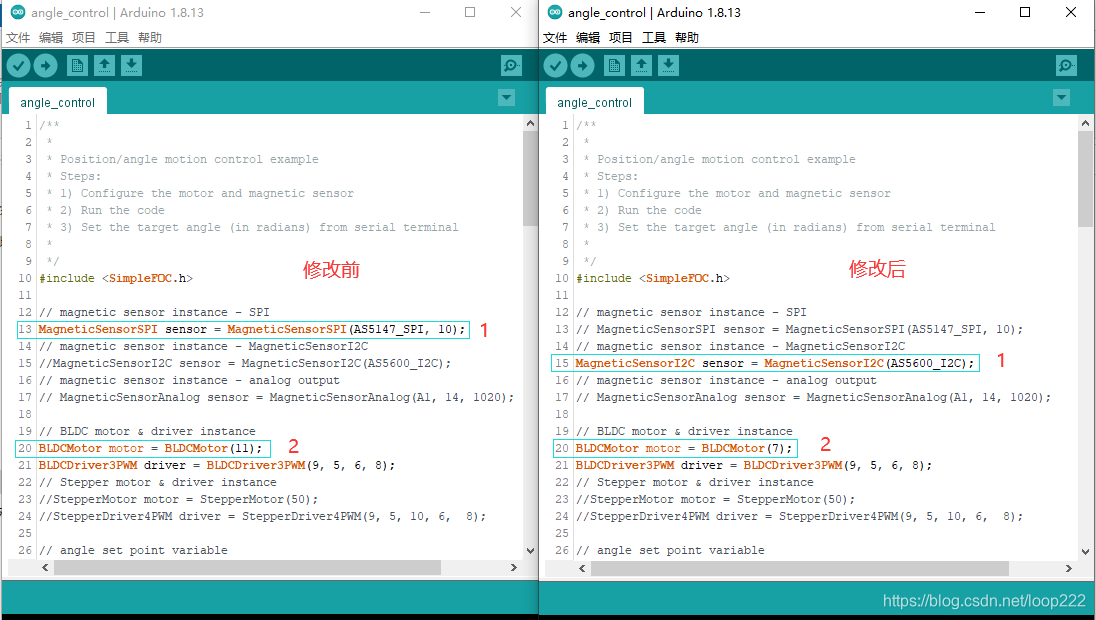The image size is (1096, 620).
Task: Click scroll-right arrow in right editor
Action: (1069, 568)
